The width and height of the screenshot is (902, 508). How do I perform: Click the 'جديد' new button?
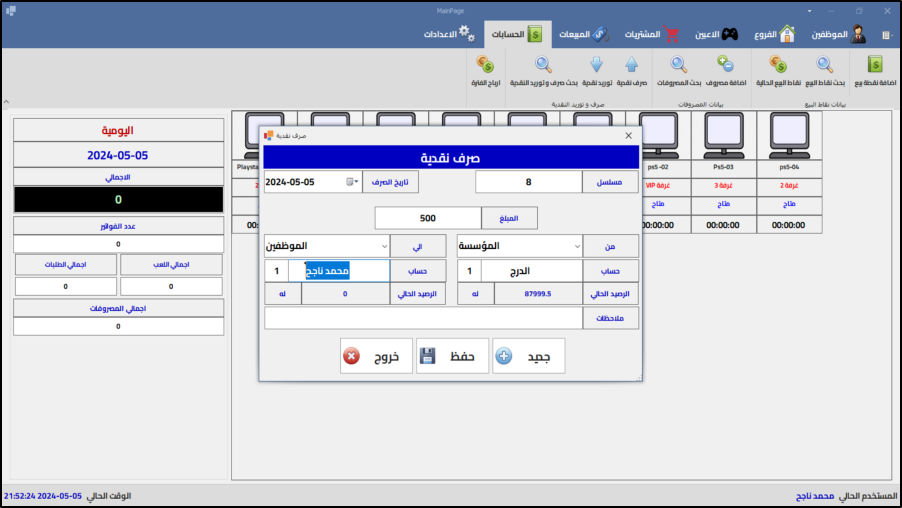[x=529, y=356]
